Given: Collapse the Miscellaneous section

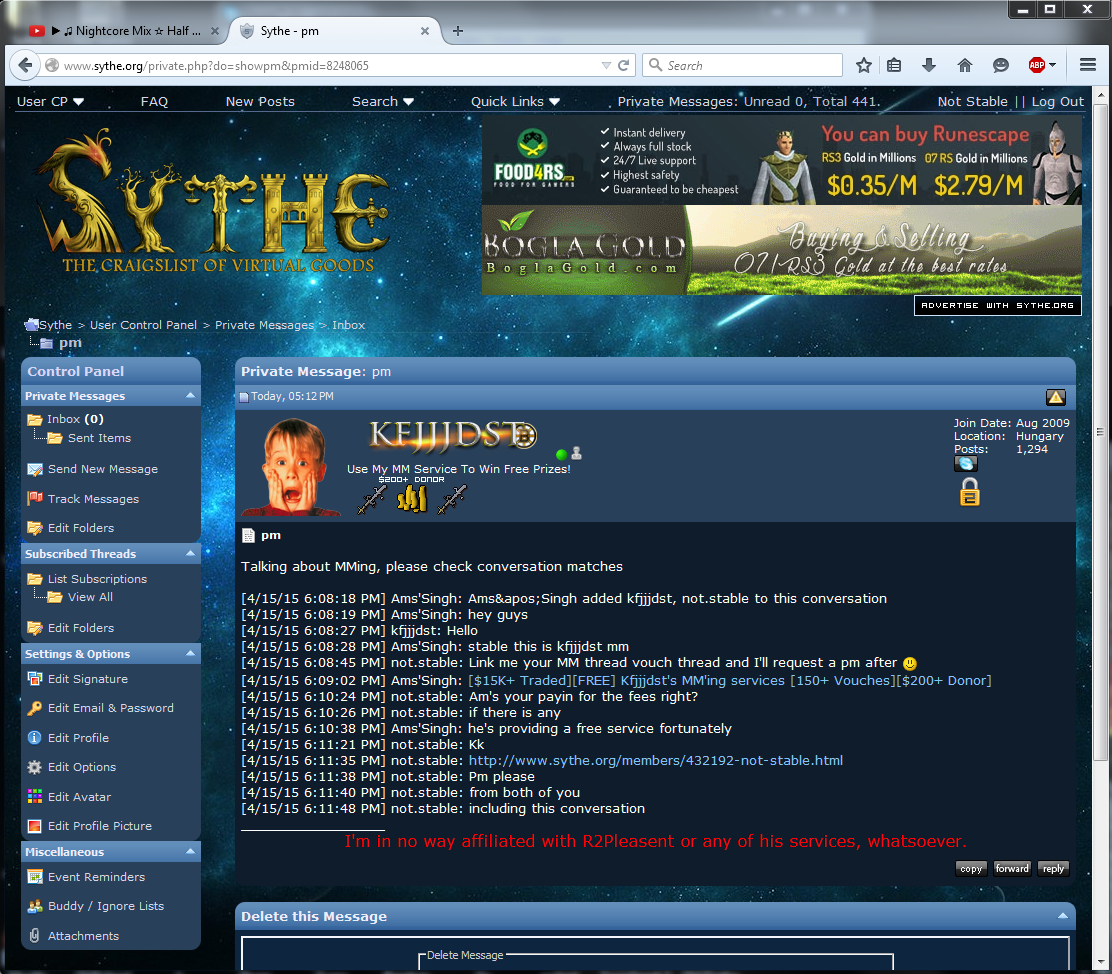Looking at the screenshot, I should tap(190, 851).
